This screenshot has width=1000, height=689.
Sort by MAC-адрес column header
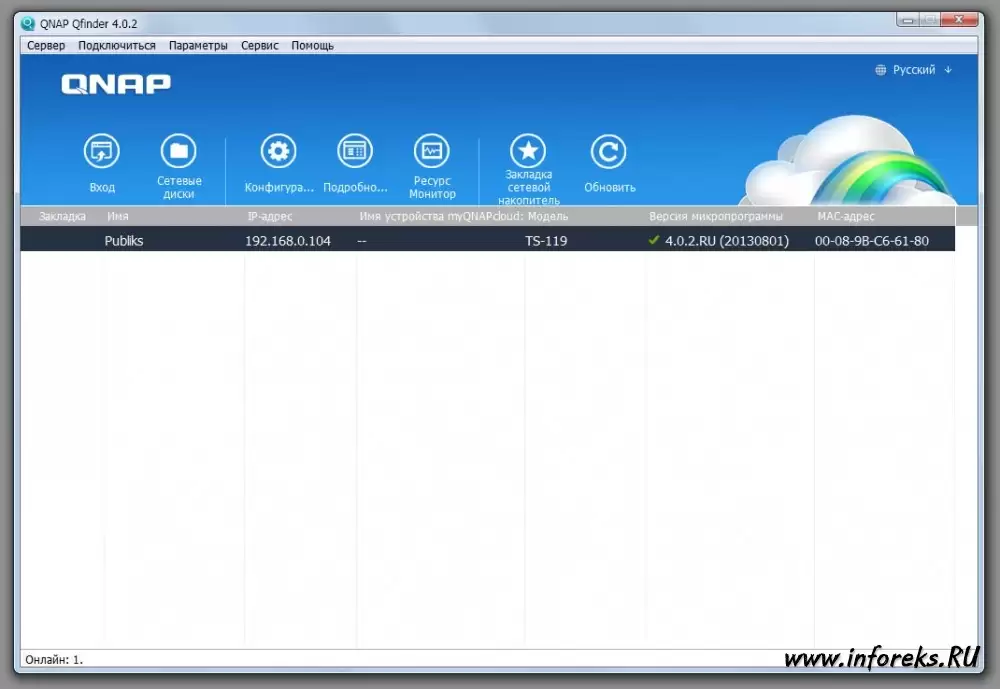click(x=845, y=216)
